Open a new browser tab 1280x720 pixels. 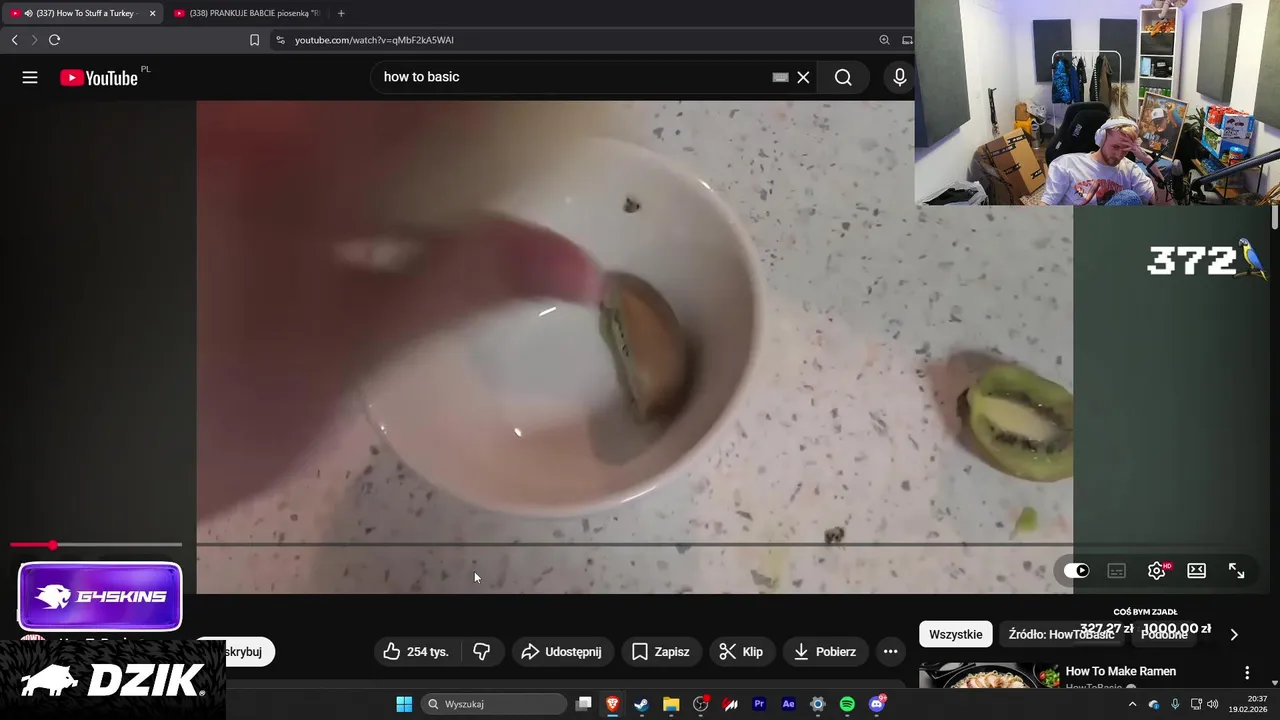341,13
